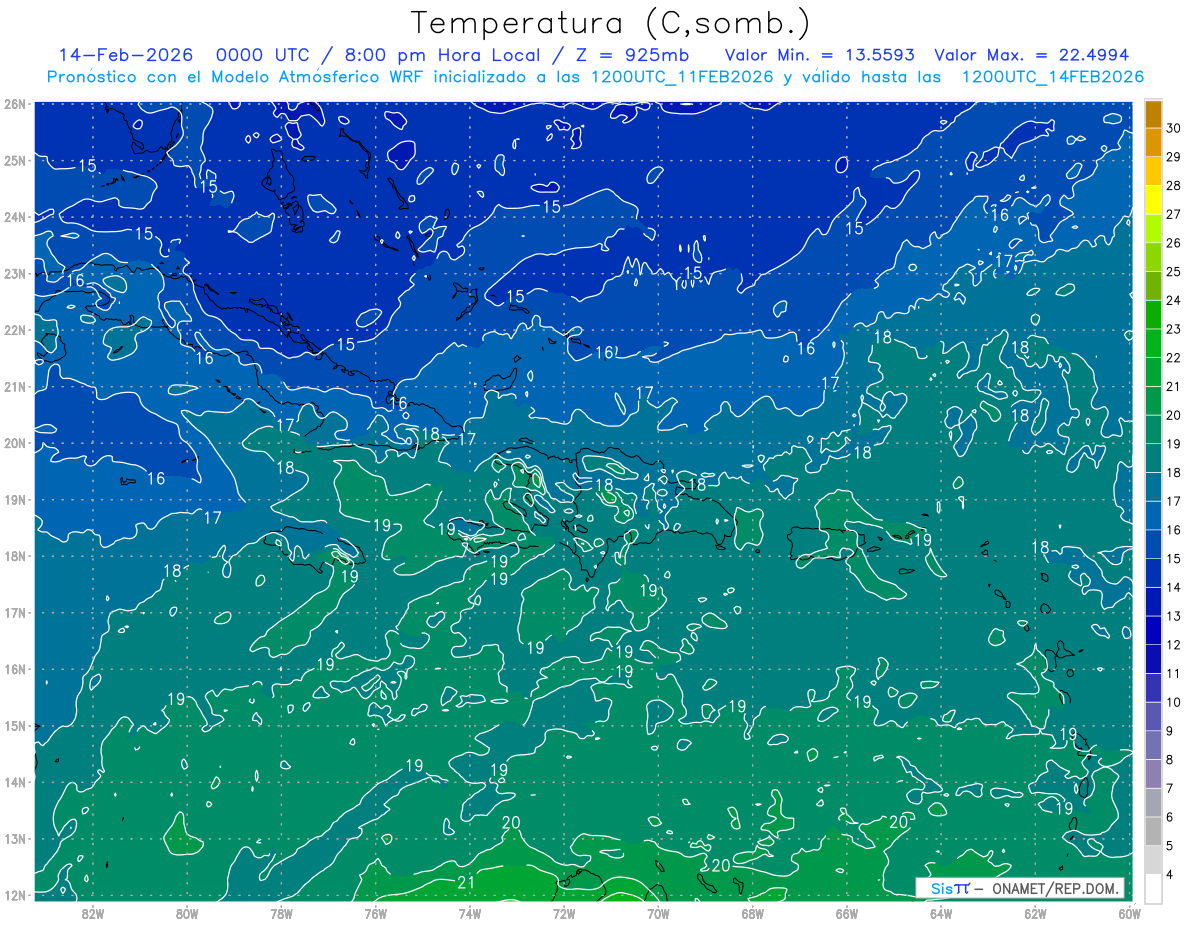Click color scale label "8"
This screenshot has height=927, width=1200.
pos(1170,760)
